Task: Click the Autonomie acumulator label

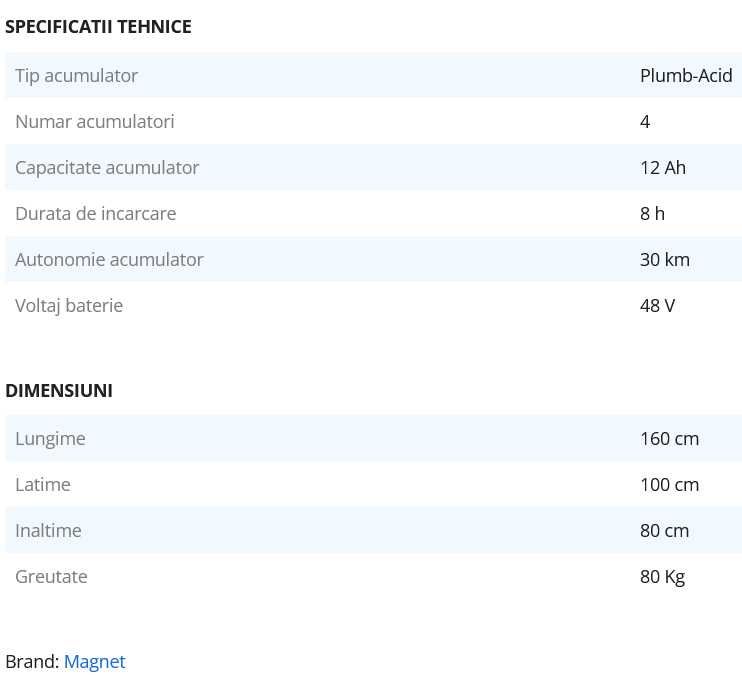Action: pos(109,260)
